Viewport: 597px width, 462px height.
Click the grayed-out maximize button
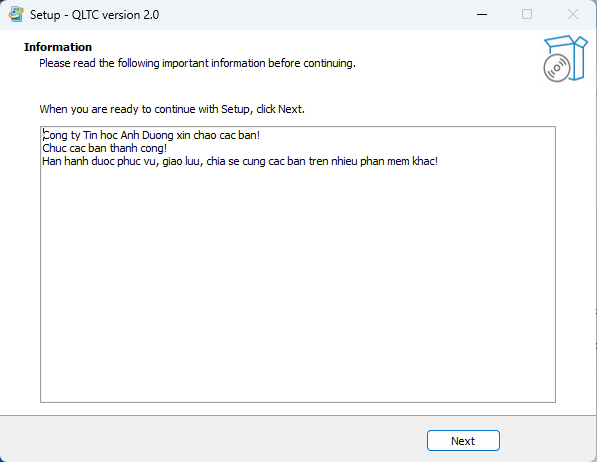527,14
